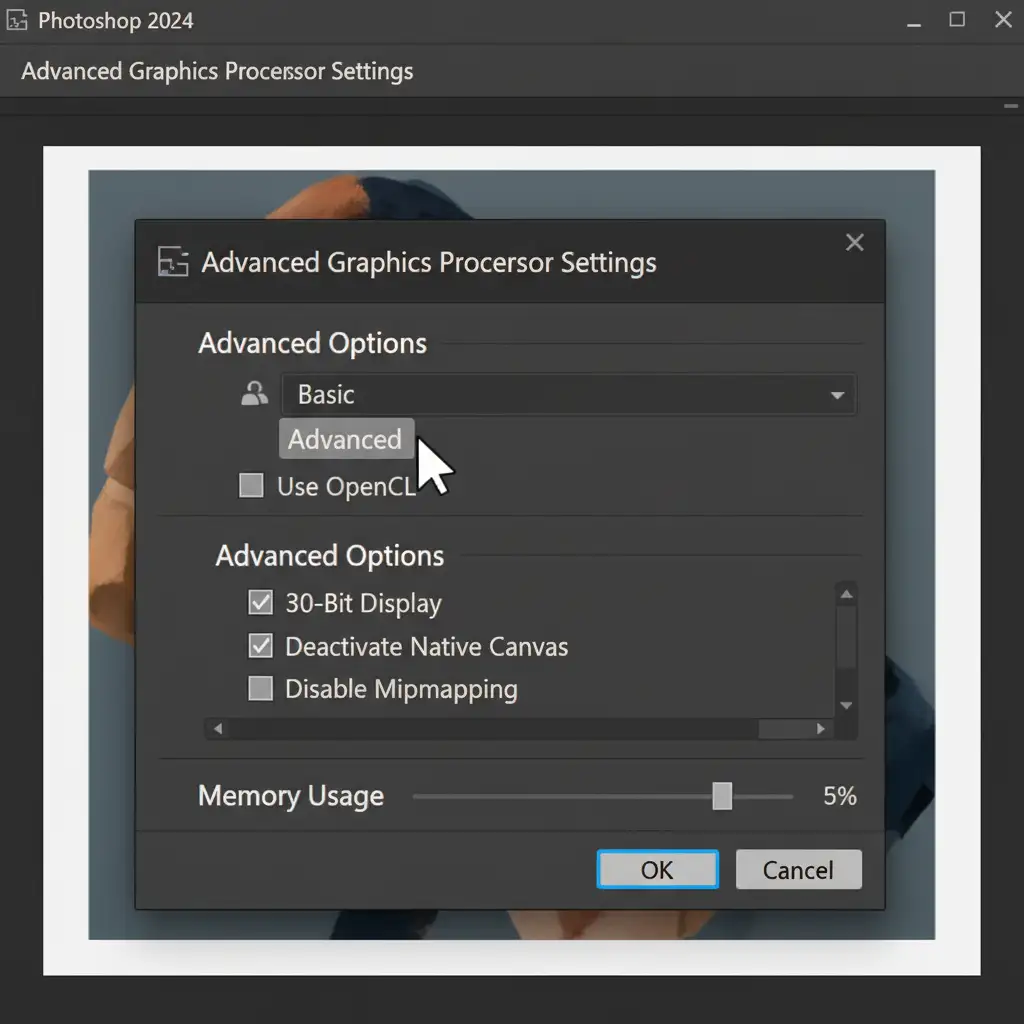
Task: Click the Photoshop app icon in title bar
Action: point(17,21)
